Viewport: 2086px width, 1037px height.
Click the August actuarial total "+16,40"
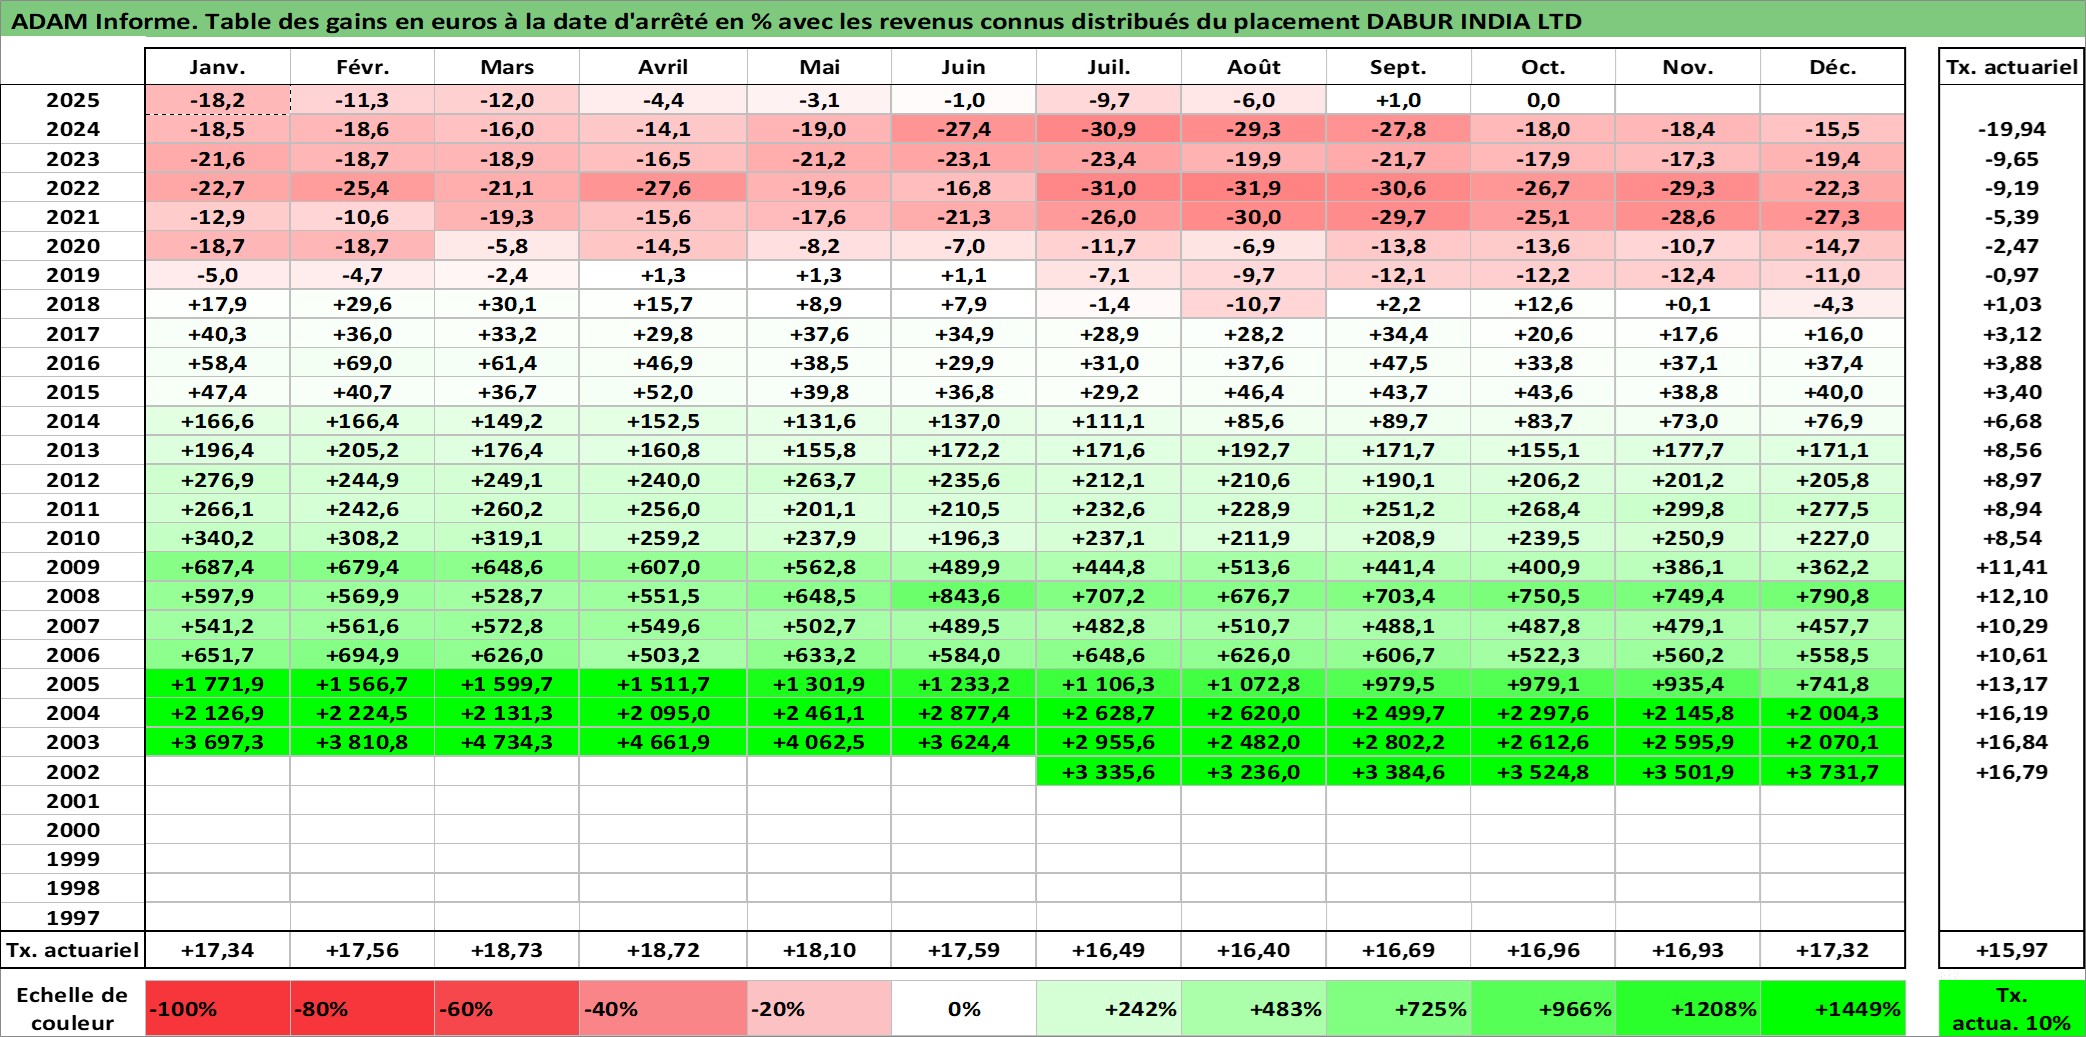pyautogui.click(x=1254, y=950)
